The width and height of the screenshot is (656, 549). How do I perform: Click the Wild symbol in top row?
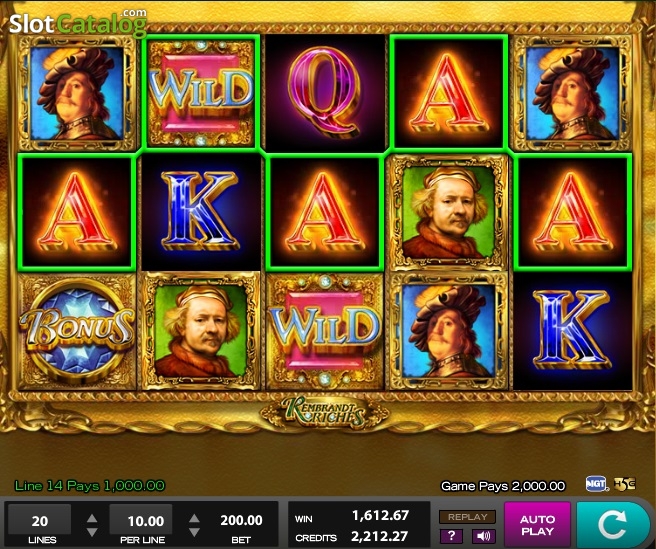pyautogui.click(x=201, y=92)
